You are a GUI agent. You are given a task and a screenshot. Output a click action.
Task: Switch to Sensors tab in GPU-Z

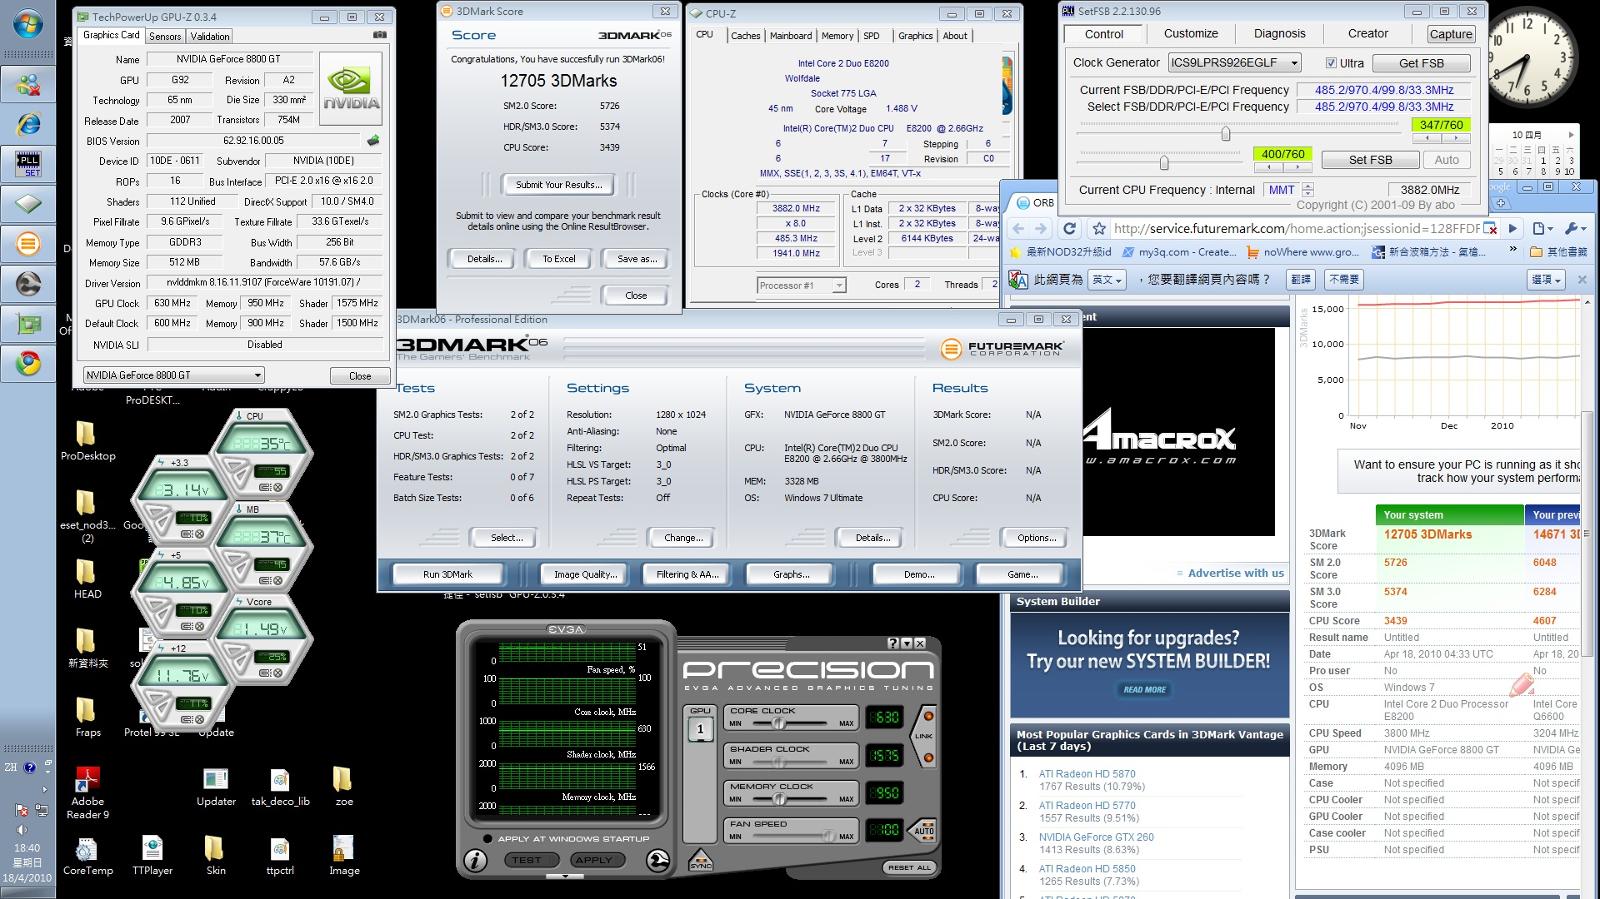point(165,36)
